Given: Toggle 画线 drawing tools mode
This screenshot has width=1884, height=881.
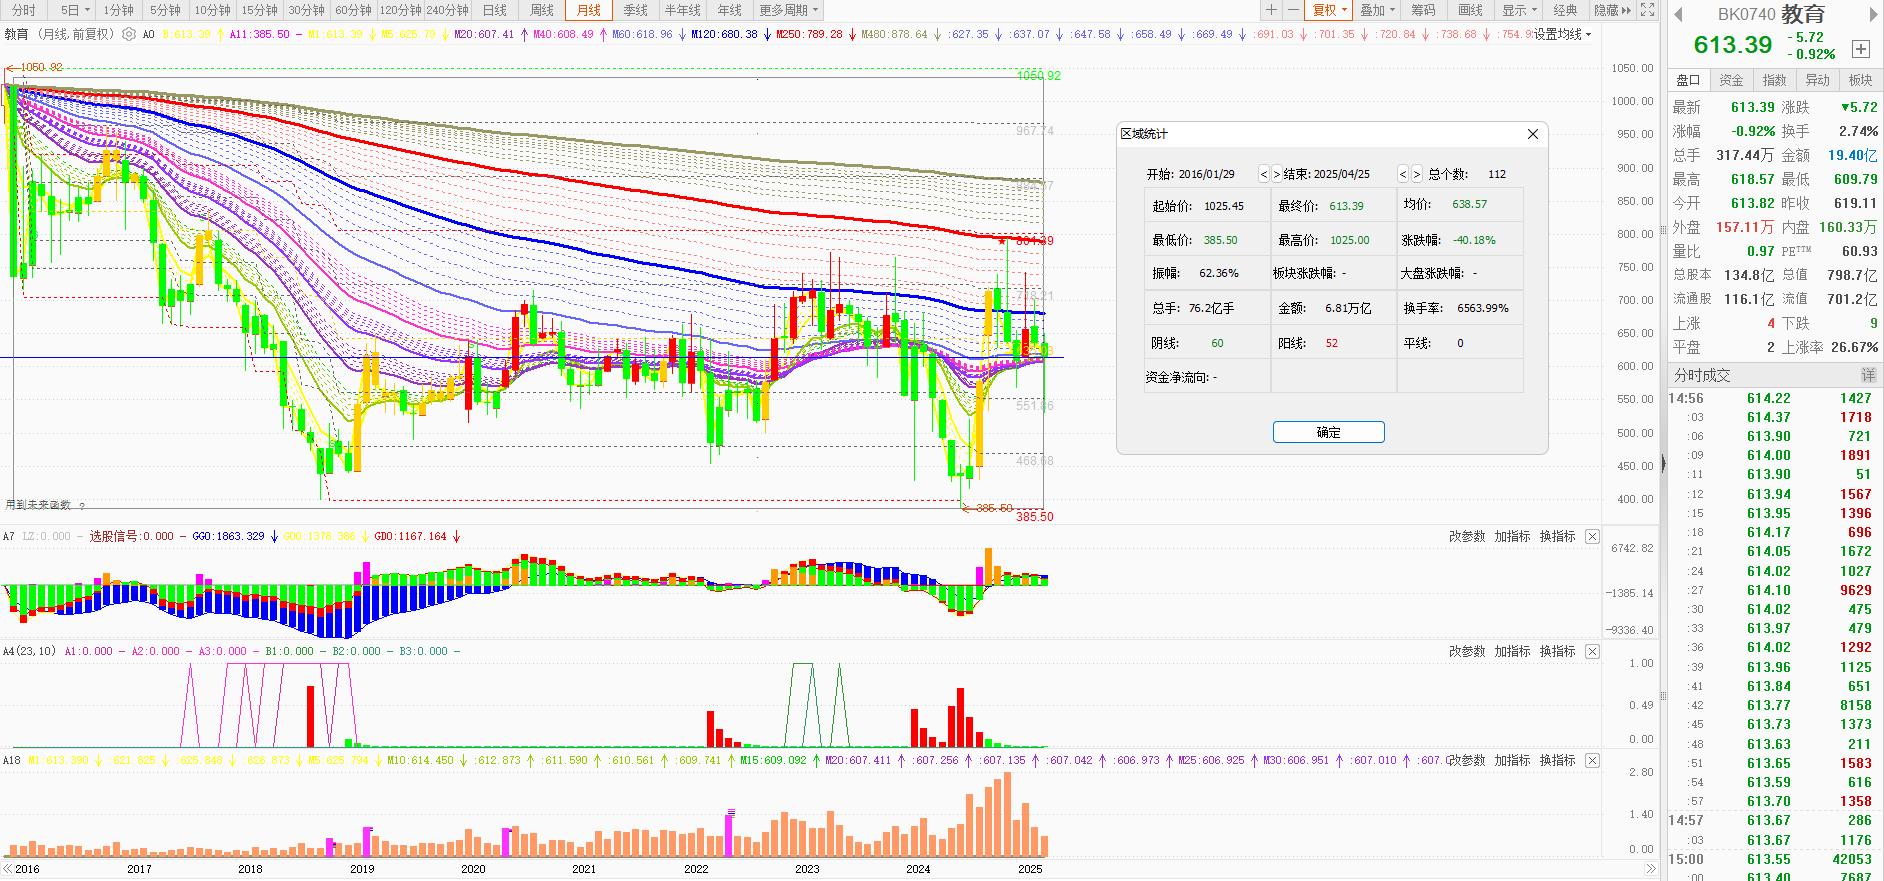Looking at the screenshot, I should coord(1470,10).
